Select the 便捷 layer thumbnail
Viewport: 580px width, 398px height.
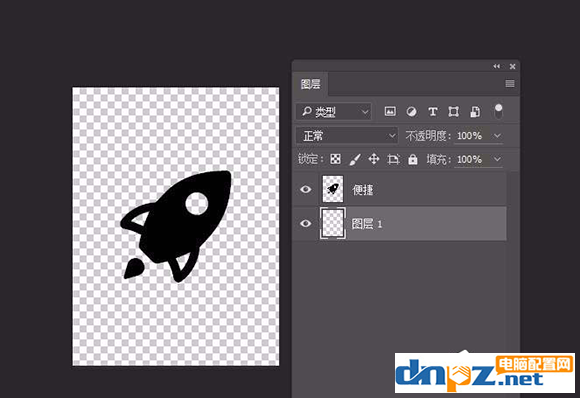[333, 189]
